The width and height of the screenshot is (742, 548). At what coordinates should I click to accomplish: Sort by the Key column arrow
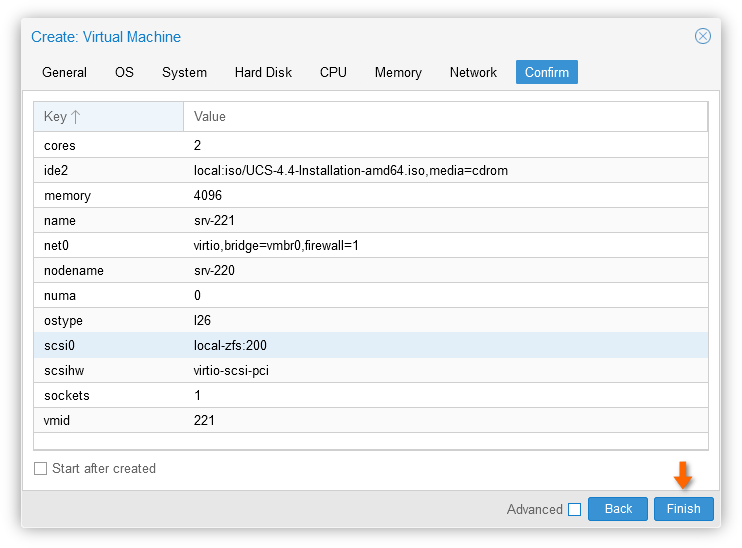76,116
